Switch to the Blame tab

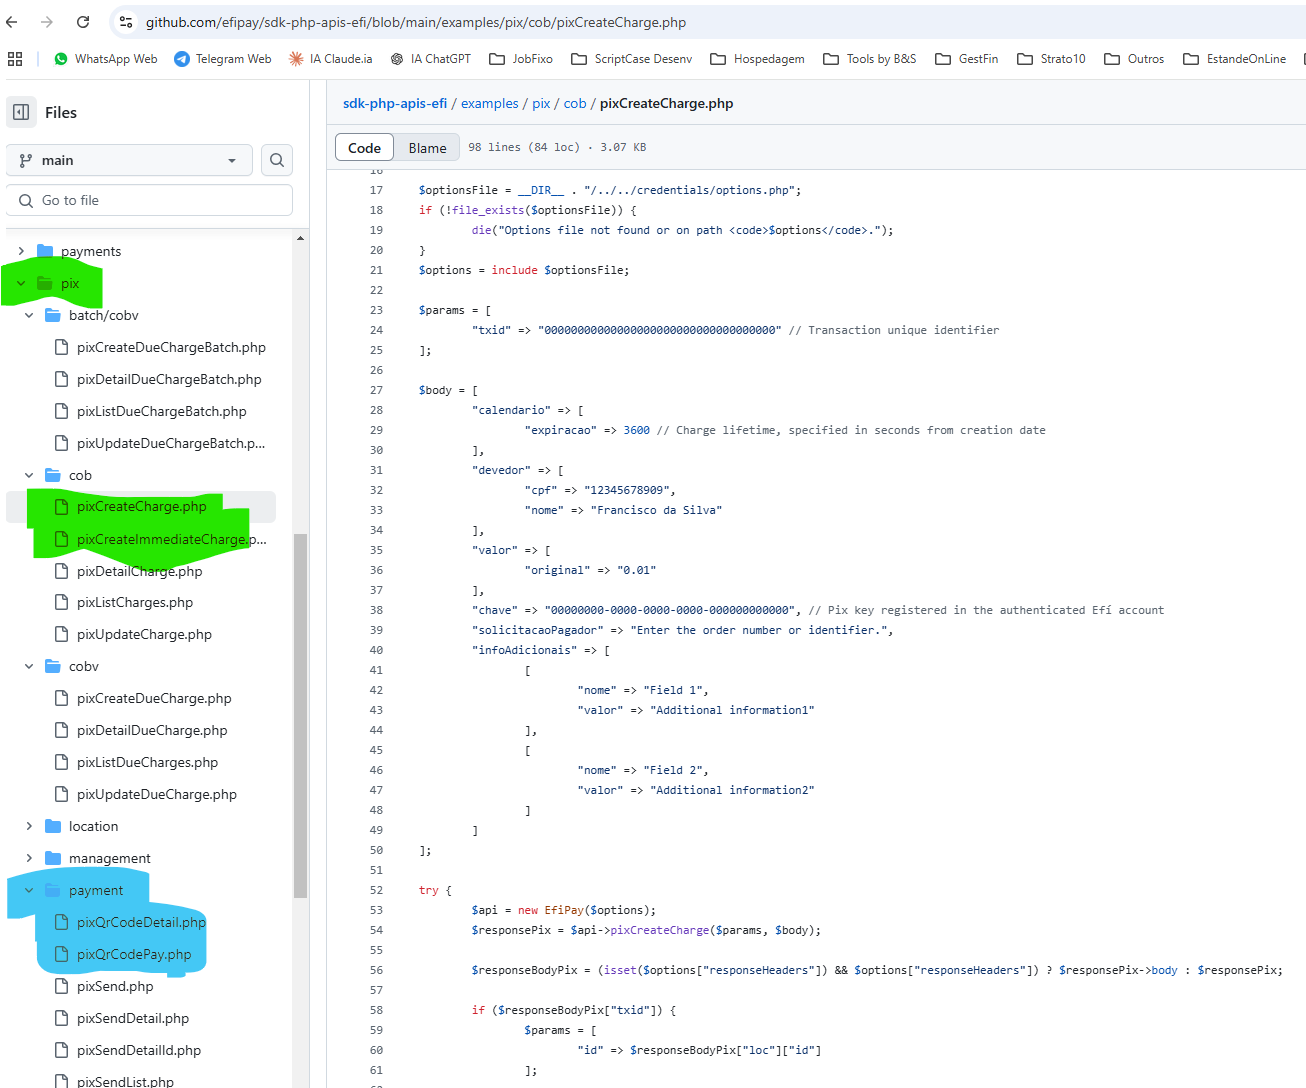(x=427, y=147)
